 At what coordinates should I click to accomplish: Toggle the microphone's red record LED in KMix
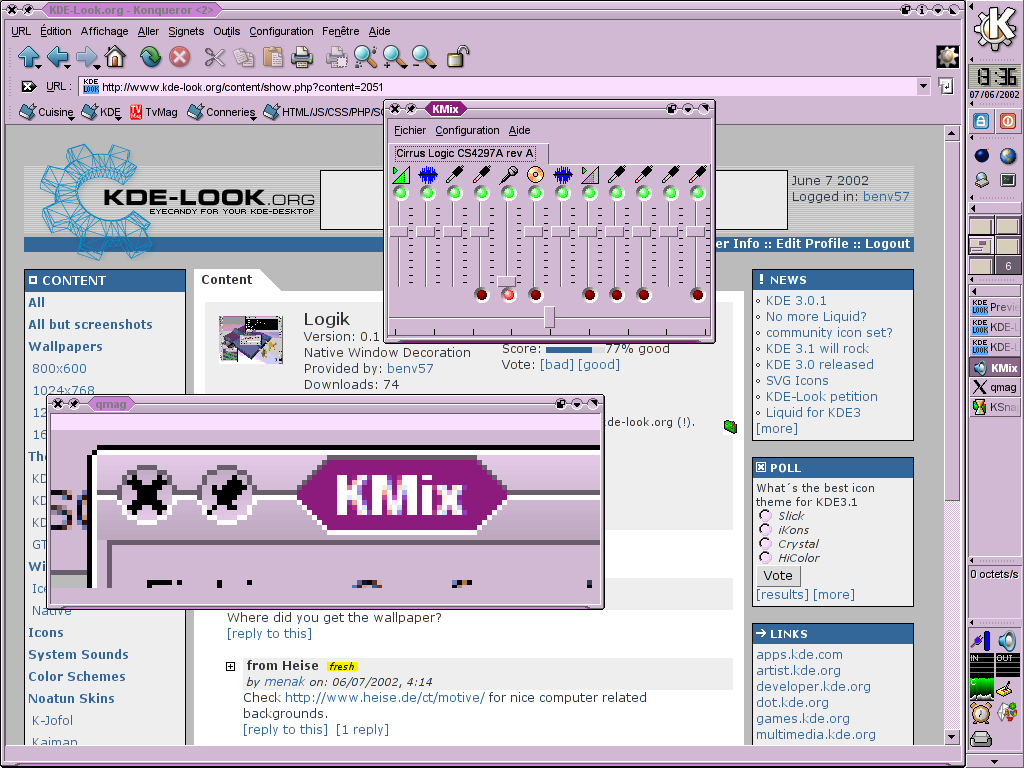click(x=508, y=294)
